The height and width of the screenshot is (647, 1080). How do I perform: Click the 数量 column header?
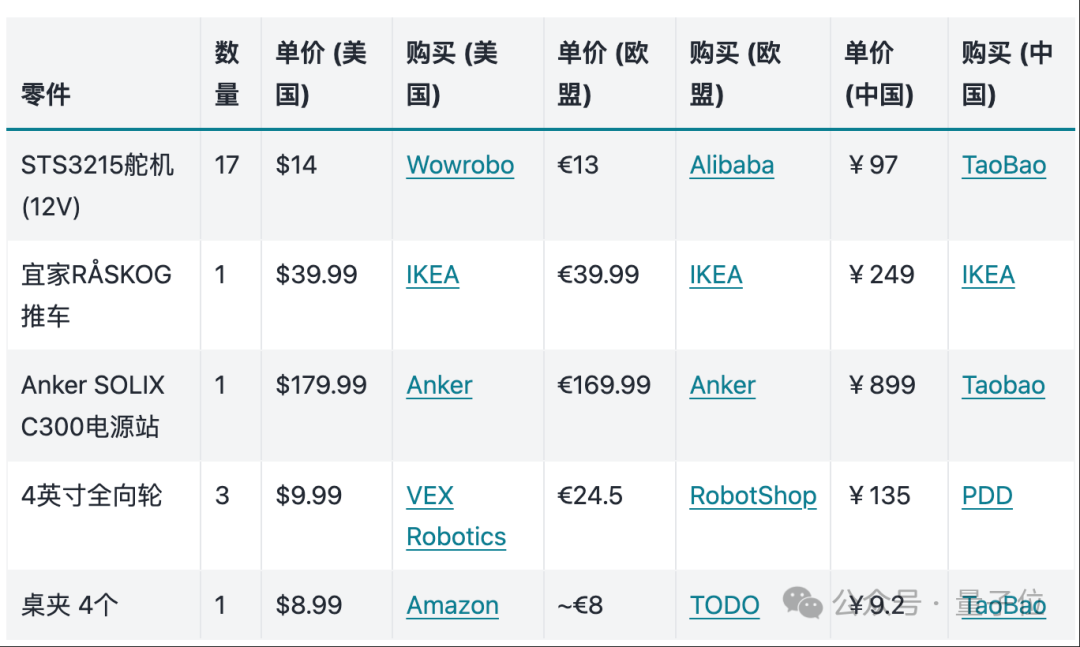227,74
